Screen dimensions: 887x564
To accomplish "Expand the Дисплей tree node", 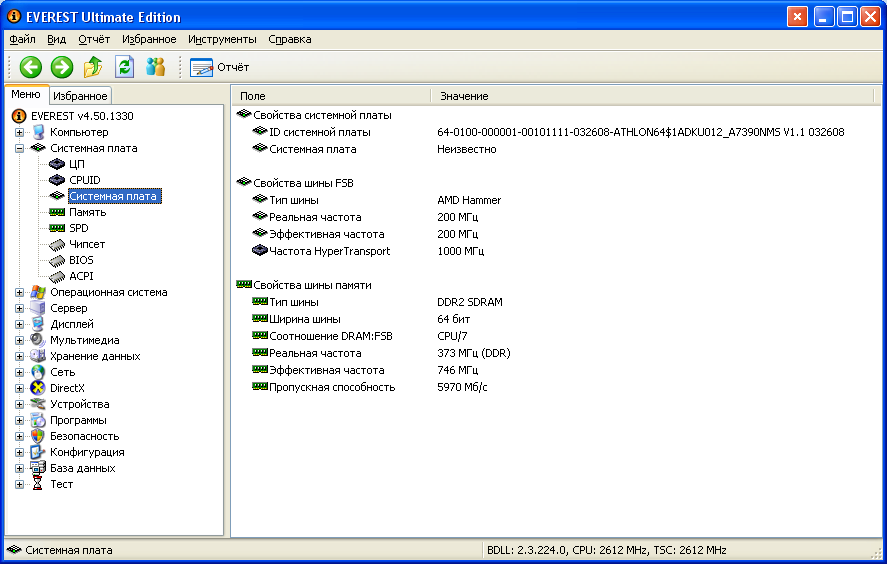I will pyautogui.click(x=19, y=325).
